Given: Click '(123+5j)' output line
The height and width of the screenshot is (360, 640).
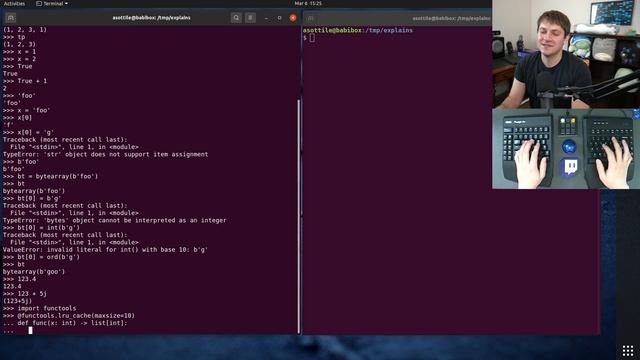Looking at the screenshot, I should [17, 301].
